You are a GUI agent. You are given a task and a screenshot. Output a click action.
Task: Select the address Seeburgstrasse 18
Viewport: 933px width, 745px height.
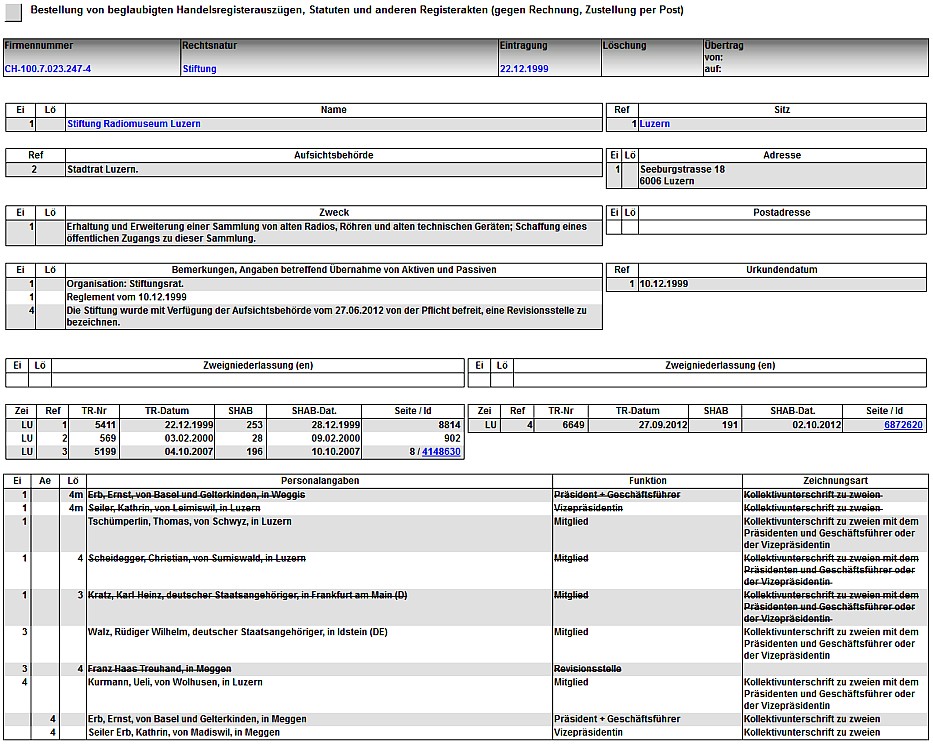[682, 170]
